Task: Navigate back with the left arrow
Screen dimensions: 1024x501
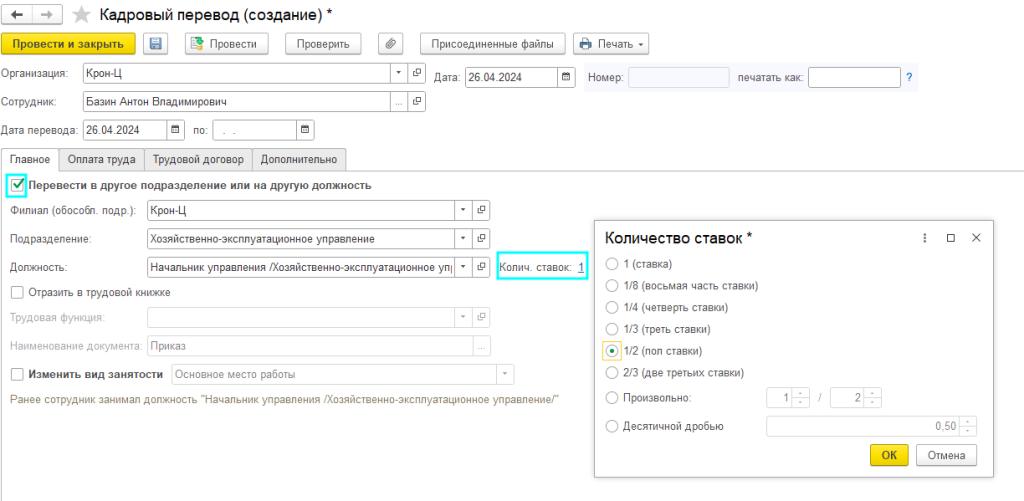Action: tap(18, 14)
